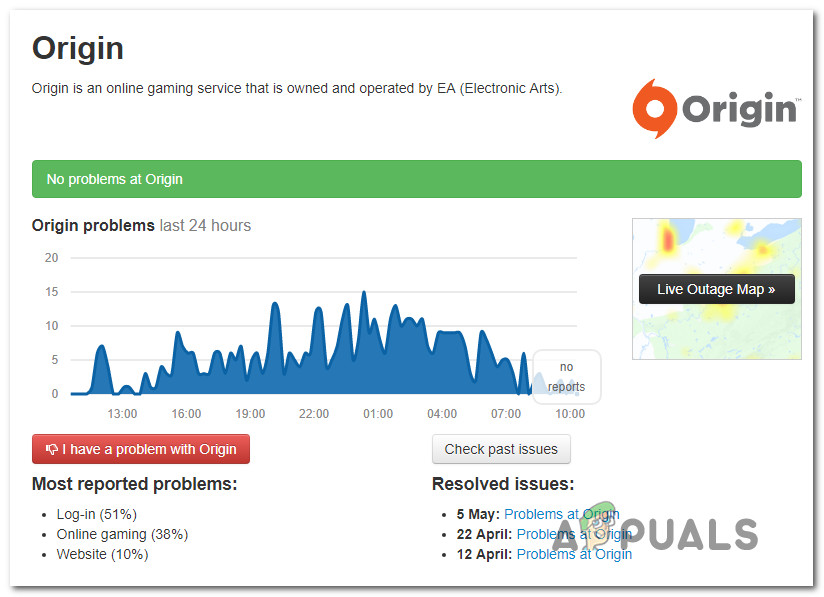This screenshot has width=824, height=597.
Task: Click the 10:00 time label on chart
Action: (x=570, y=414)
